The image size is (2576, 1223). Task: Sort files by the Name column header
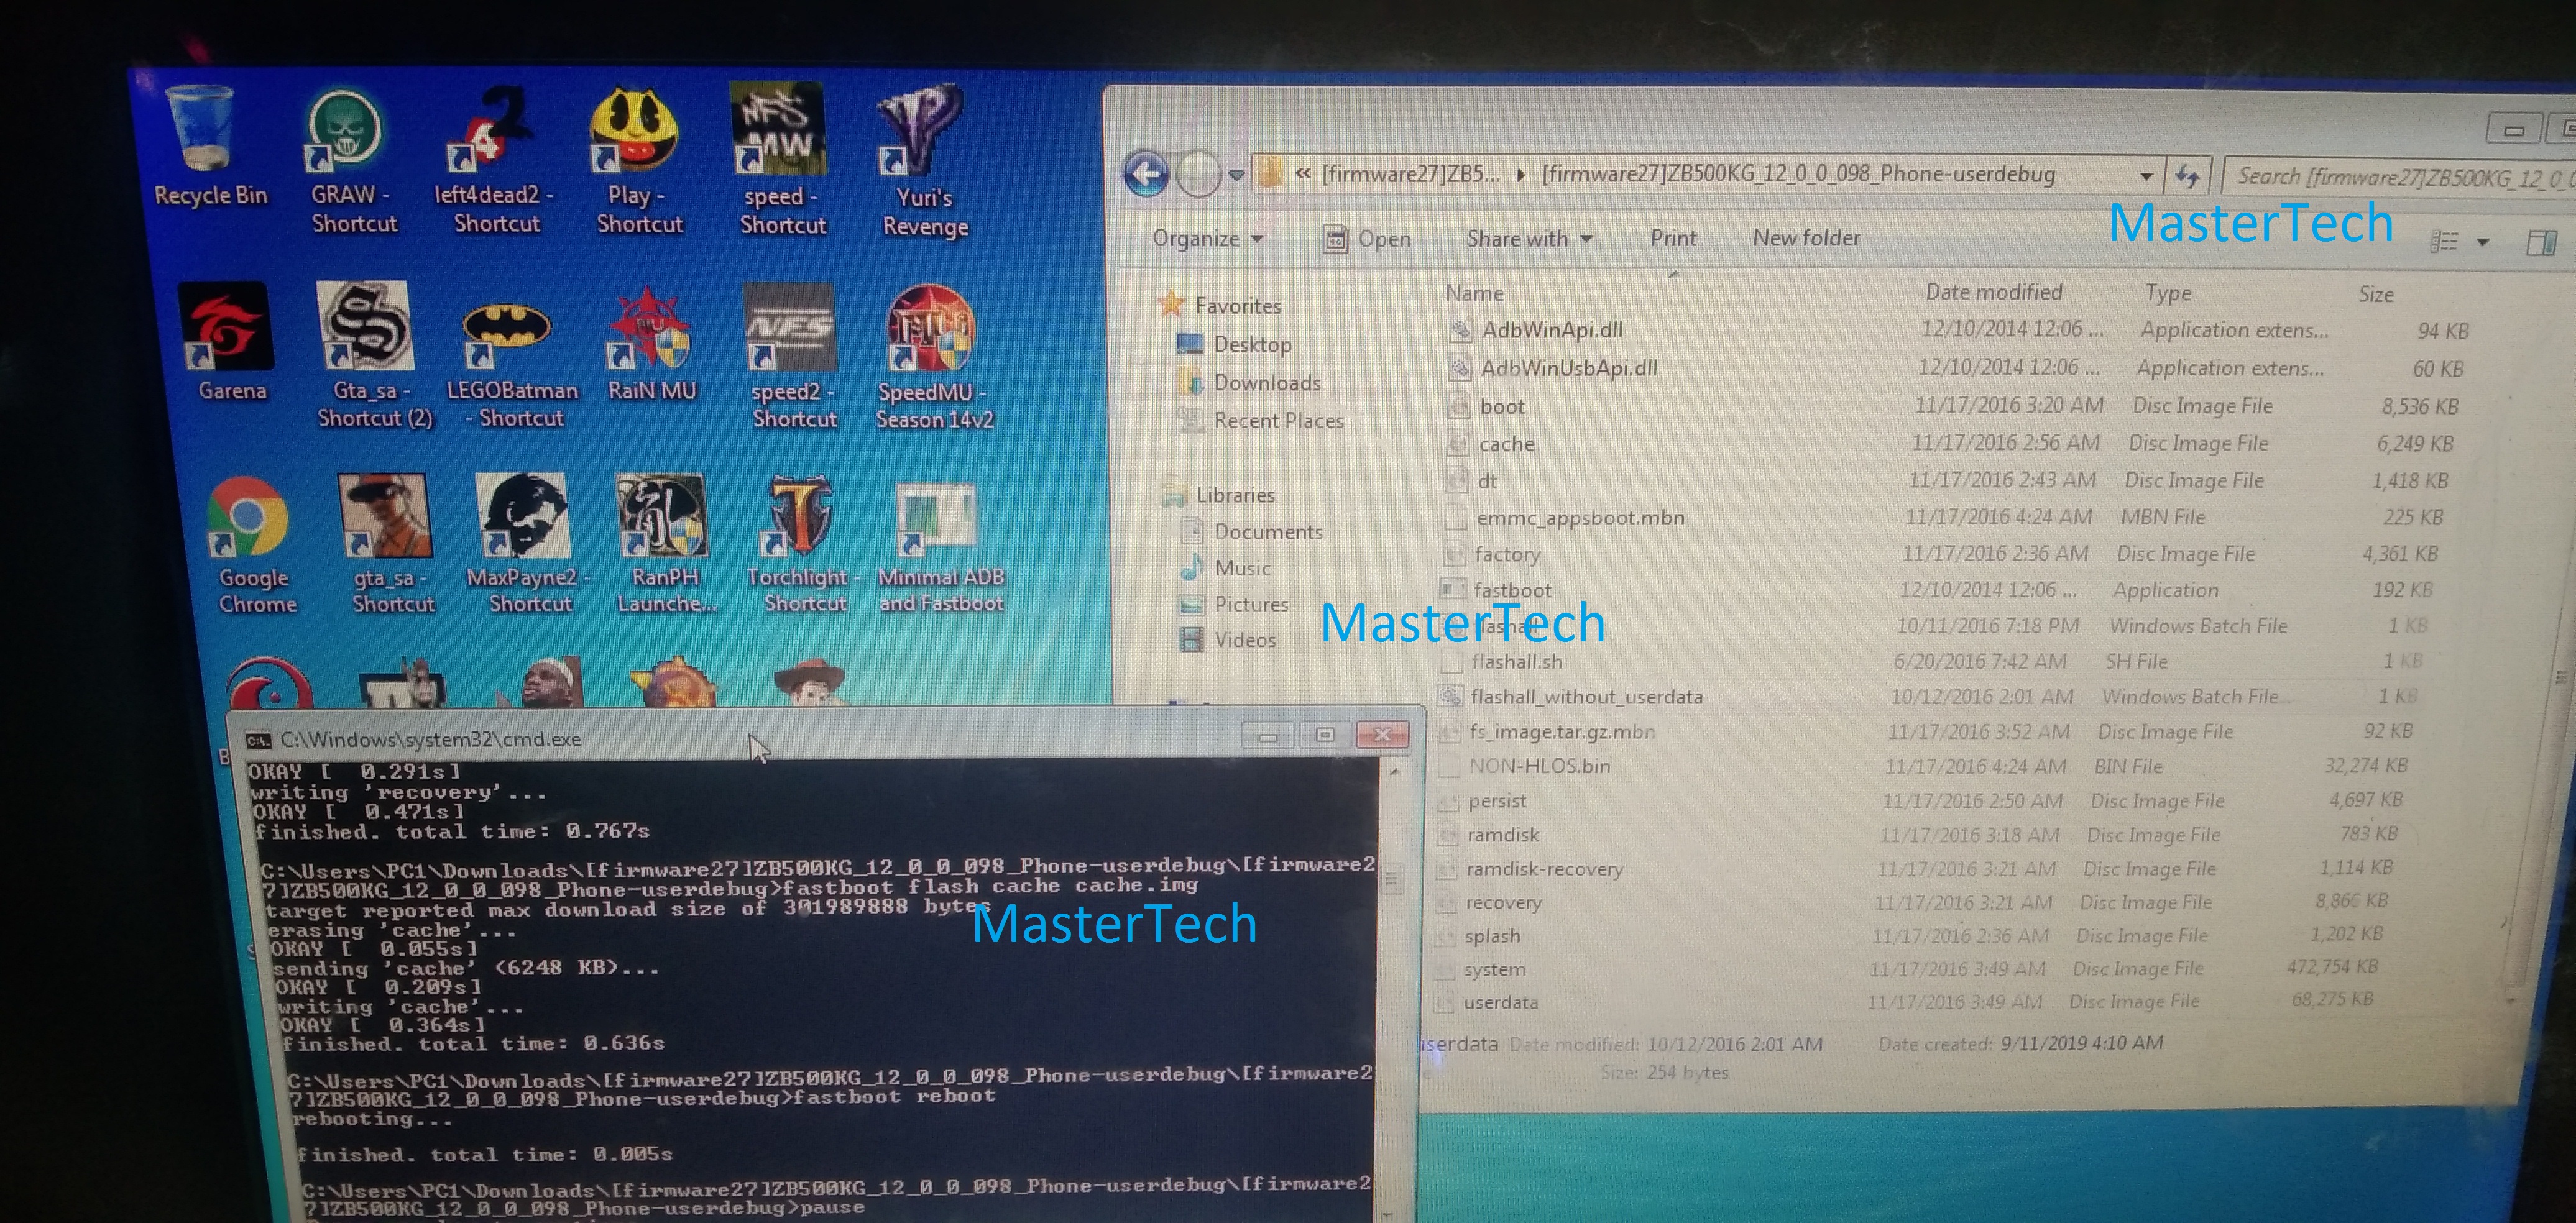[1474, 293]
